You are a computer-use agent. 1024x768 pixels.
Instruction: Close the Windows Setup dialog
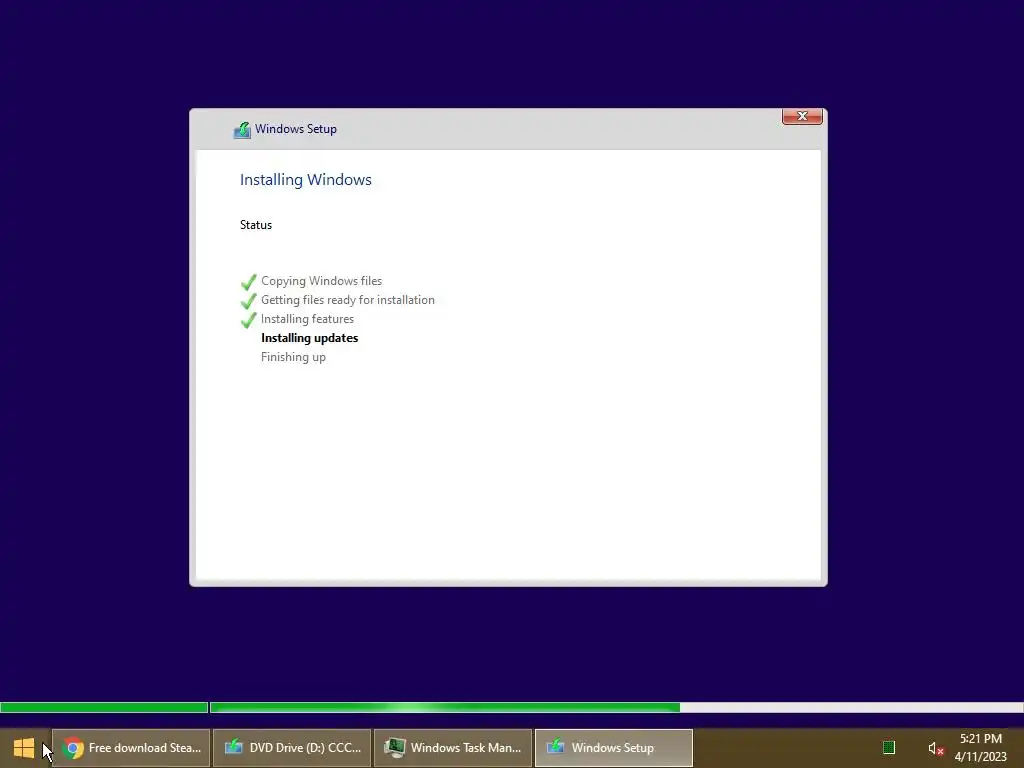pos(802,116)
